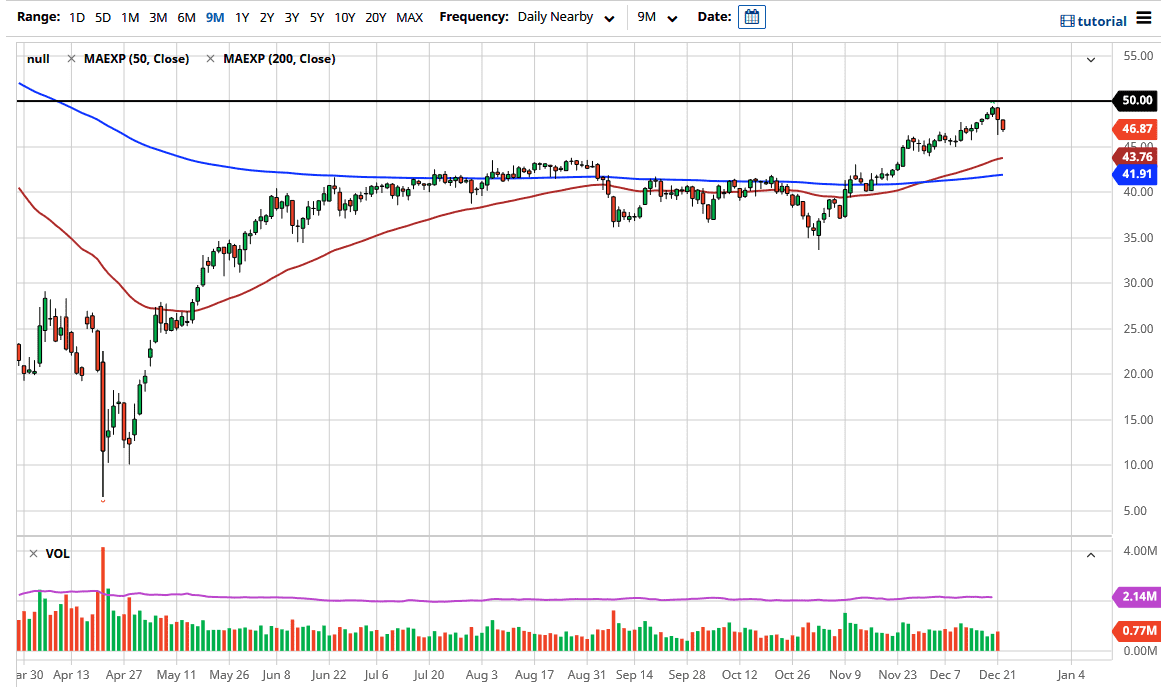Remove the MAEXP (200, Close) overlay
The image size is (1161, 694).
pyautogui.click(x=209, y=58)
